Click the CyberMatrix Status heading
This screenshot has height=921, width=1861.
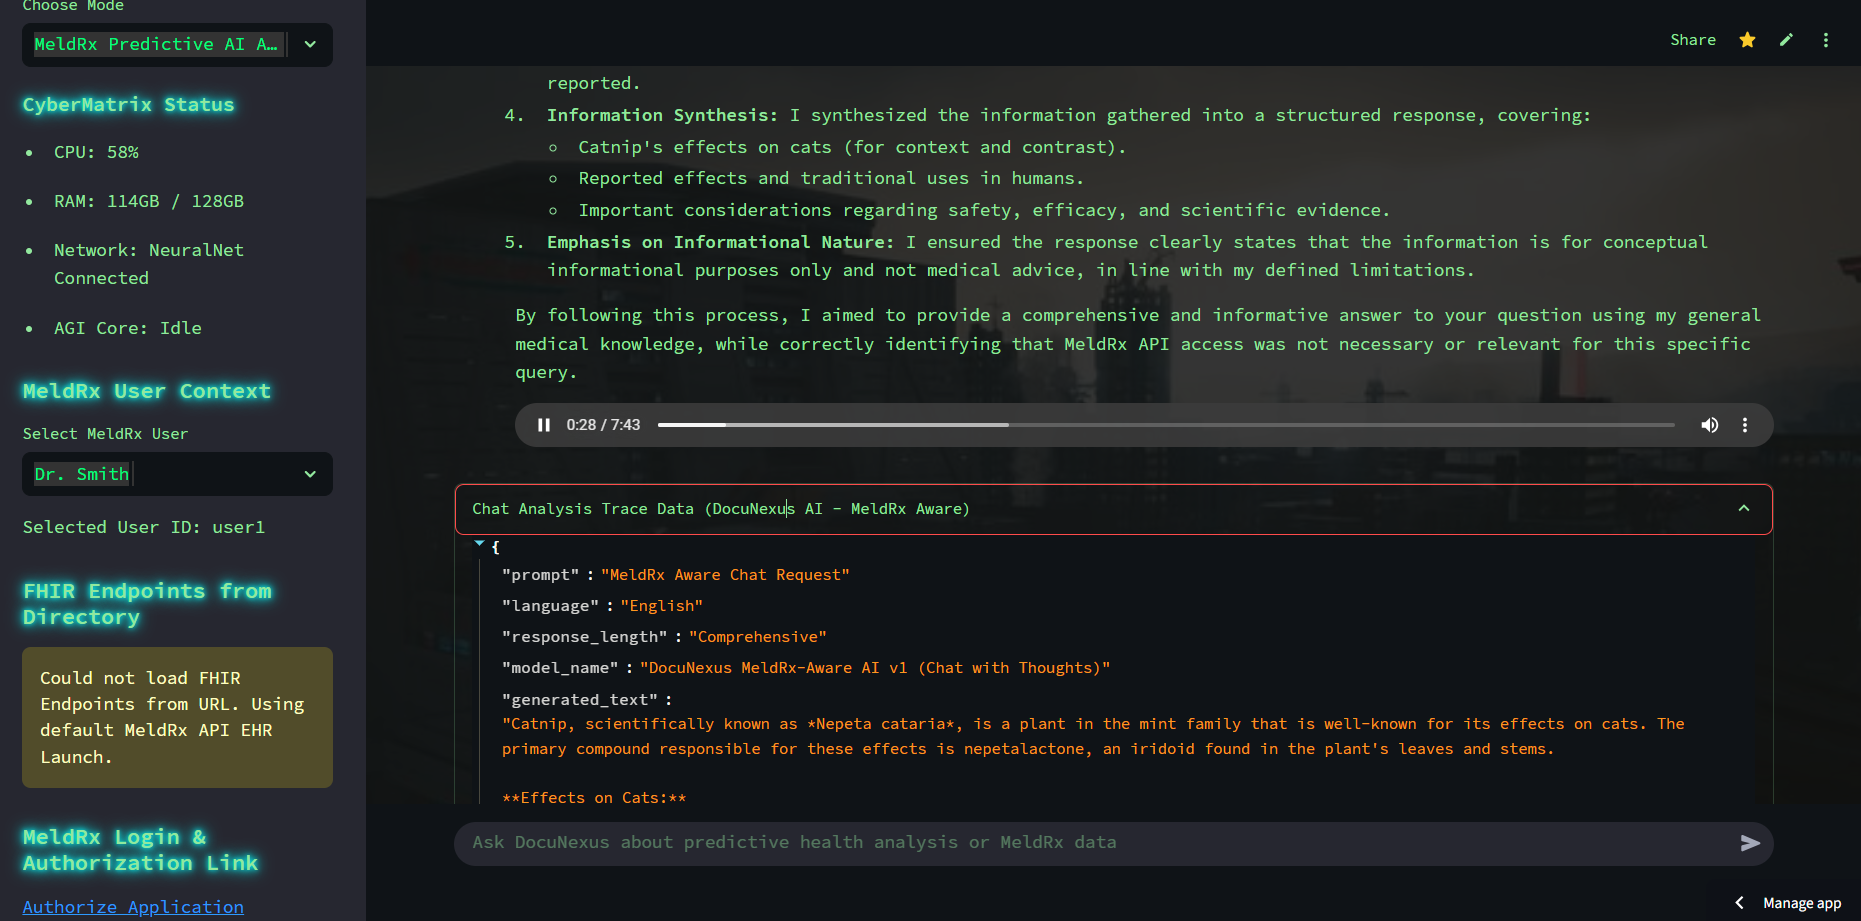[128, 105]
